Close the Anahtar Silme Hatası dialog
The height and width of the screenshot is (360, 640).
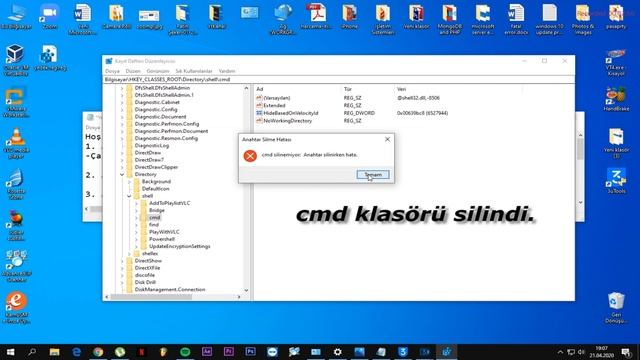coord(387,139)
